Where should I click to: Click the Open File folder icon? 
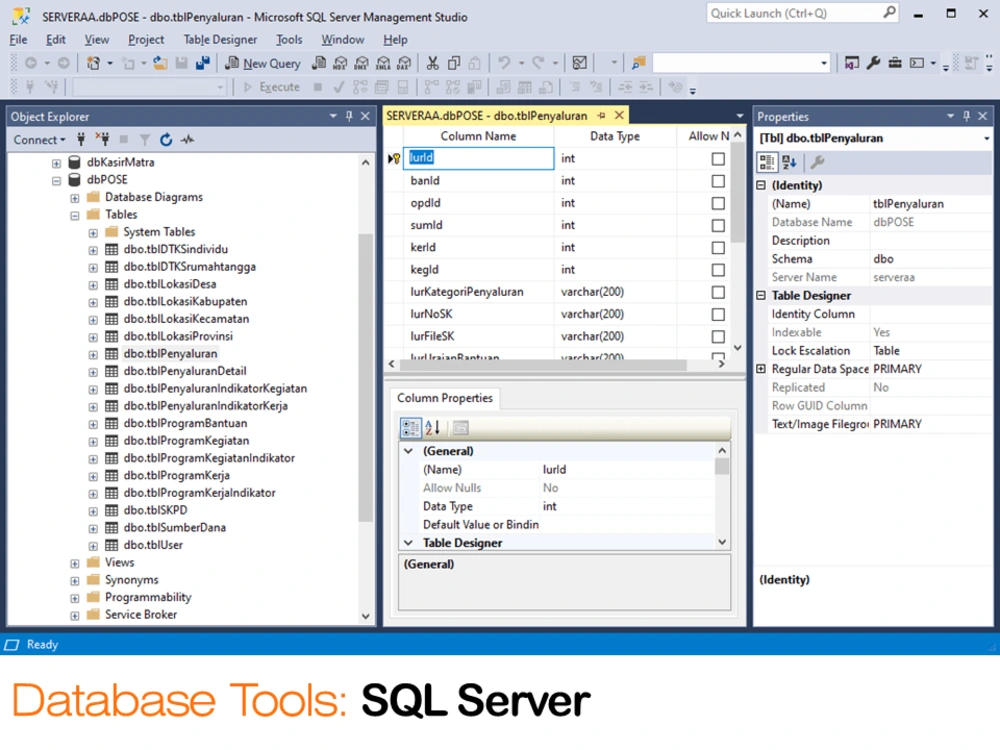click(160, 63)
